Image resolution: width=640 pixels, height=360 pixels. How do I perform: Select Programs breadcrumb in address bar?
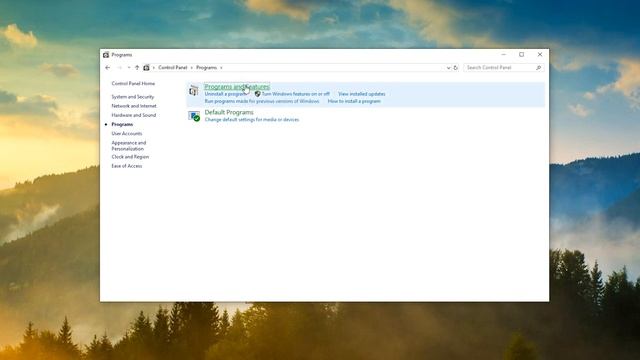pyautogui.click(x=207, y=68)
